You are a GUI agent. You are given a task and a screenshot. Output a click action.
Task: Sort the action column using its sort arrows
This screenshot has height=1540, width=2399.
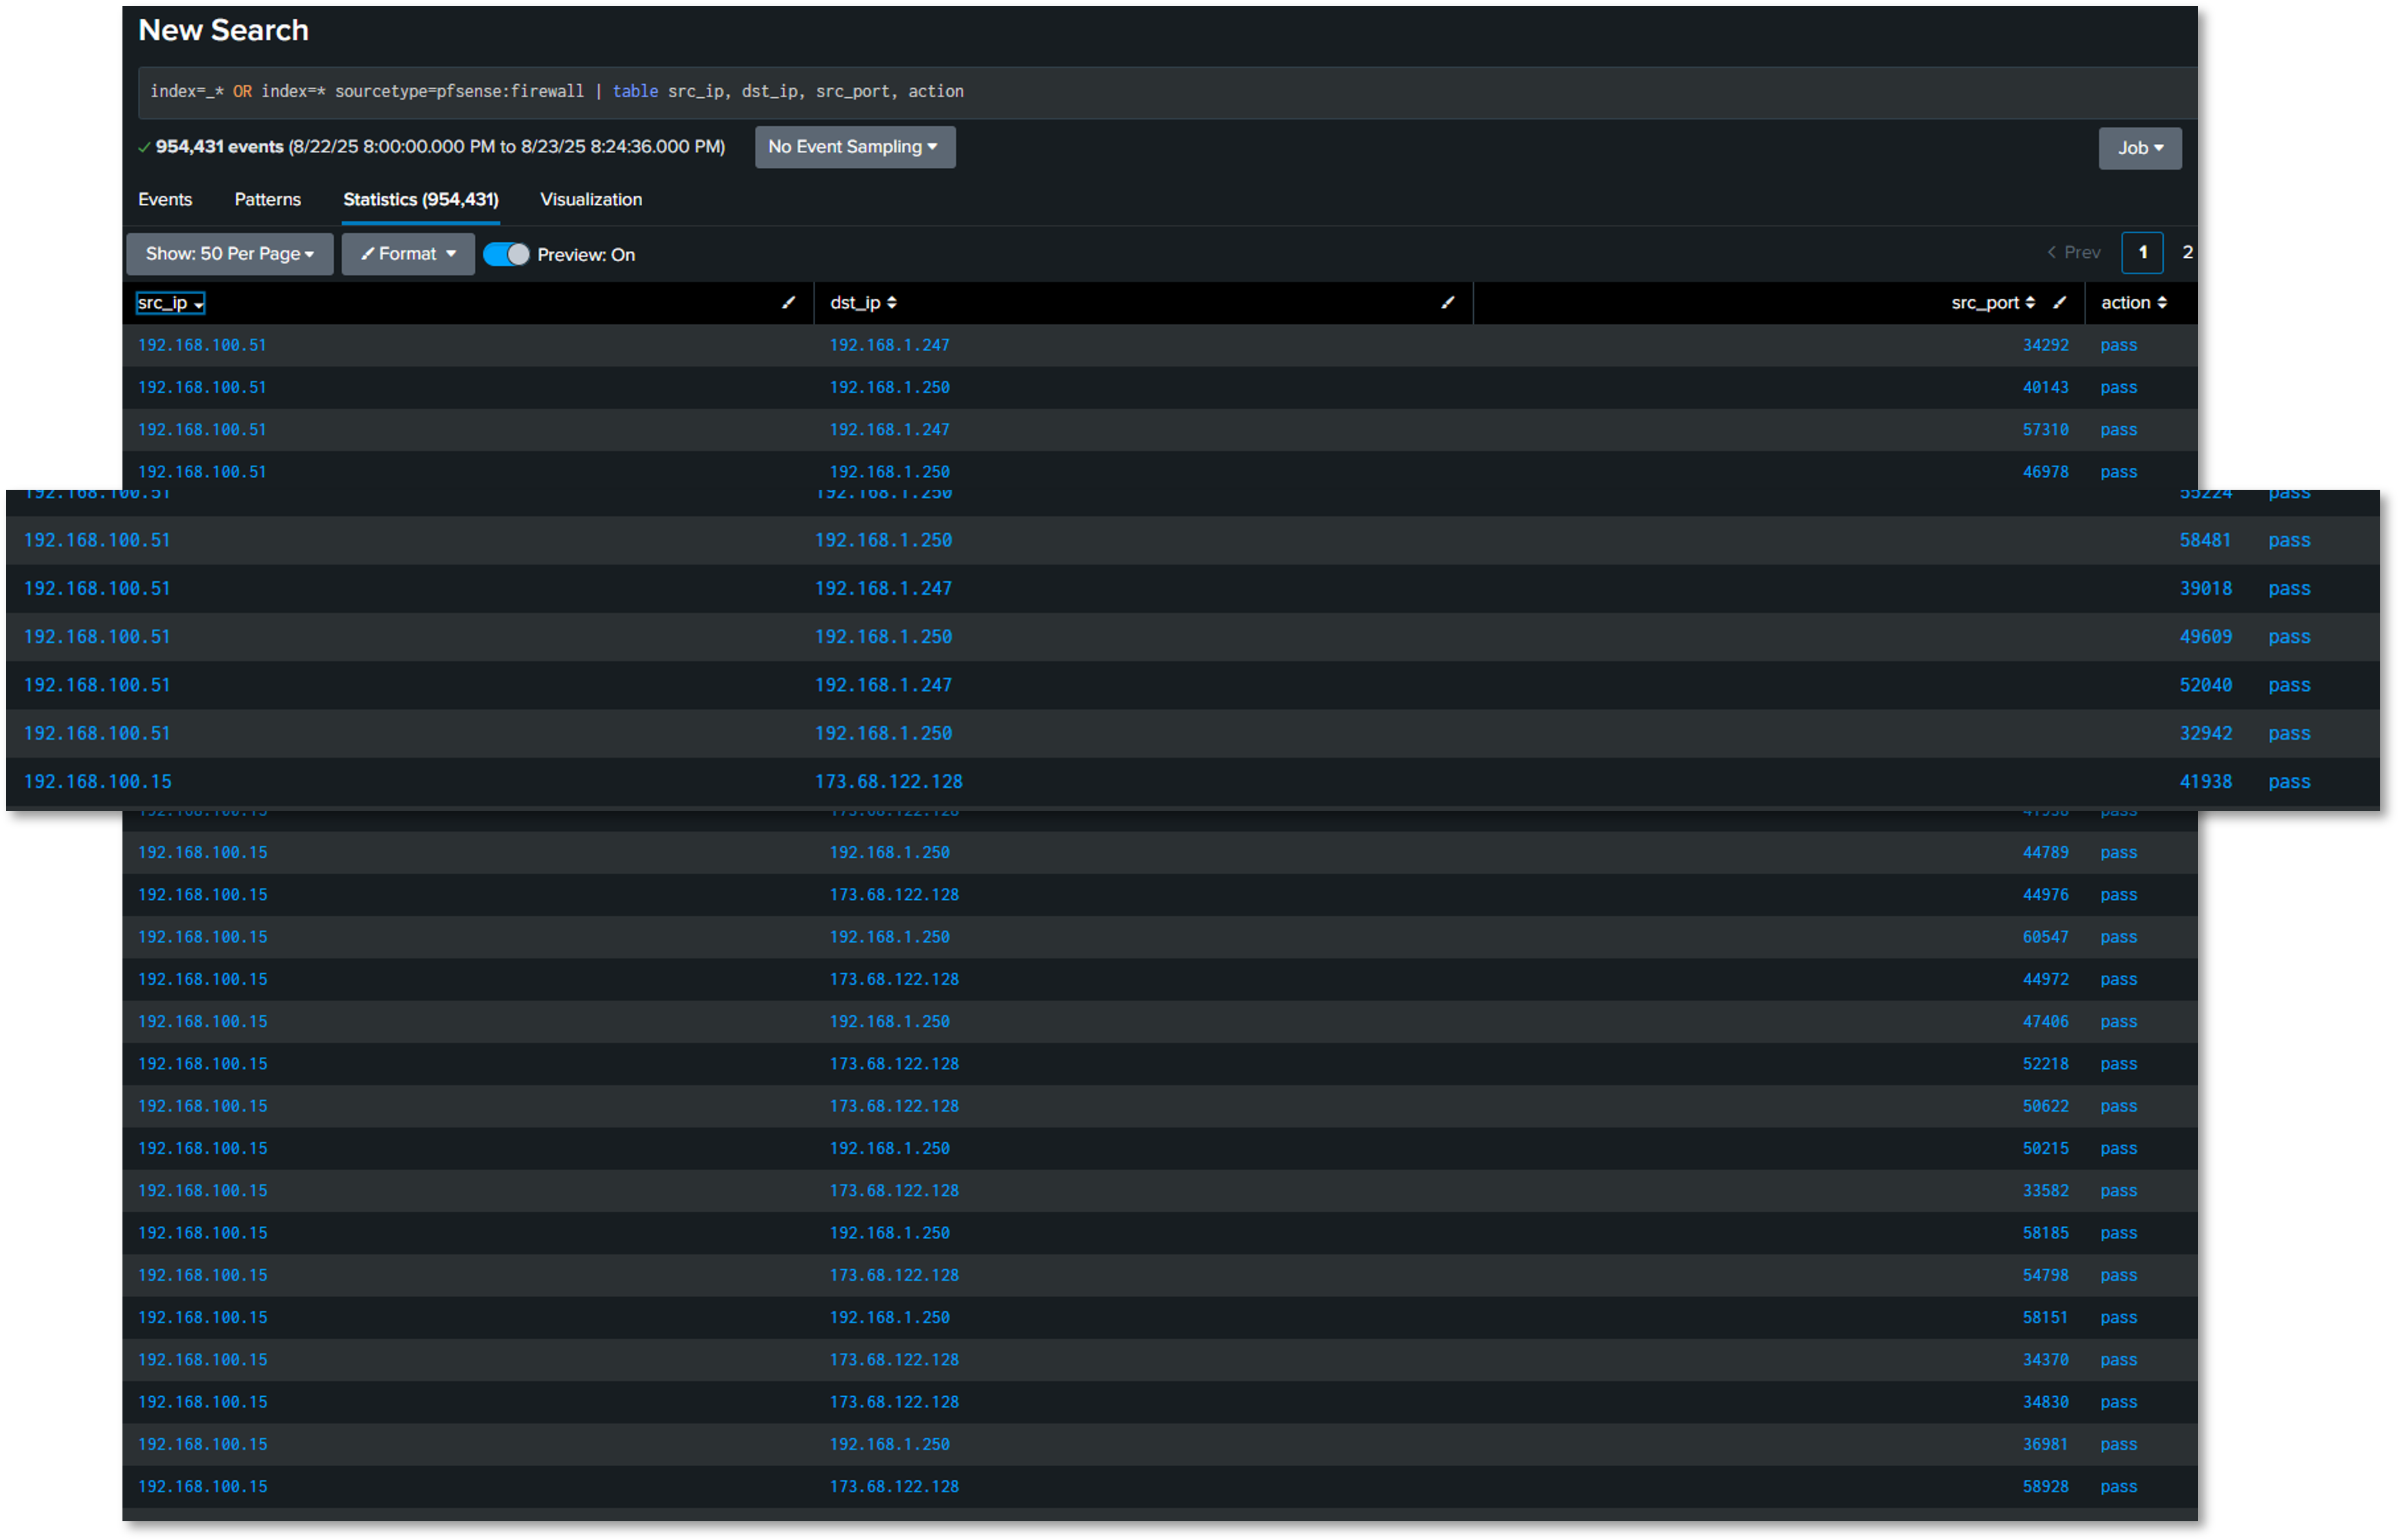(x=2163, y=302)
